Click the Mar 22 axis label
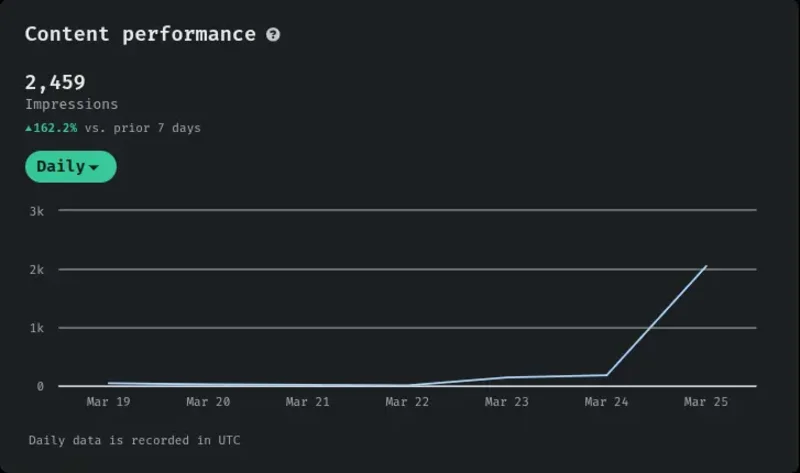 tap(407, 402)
